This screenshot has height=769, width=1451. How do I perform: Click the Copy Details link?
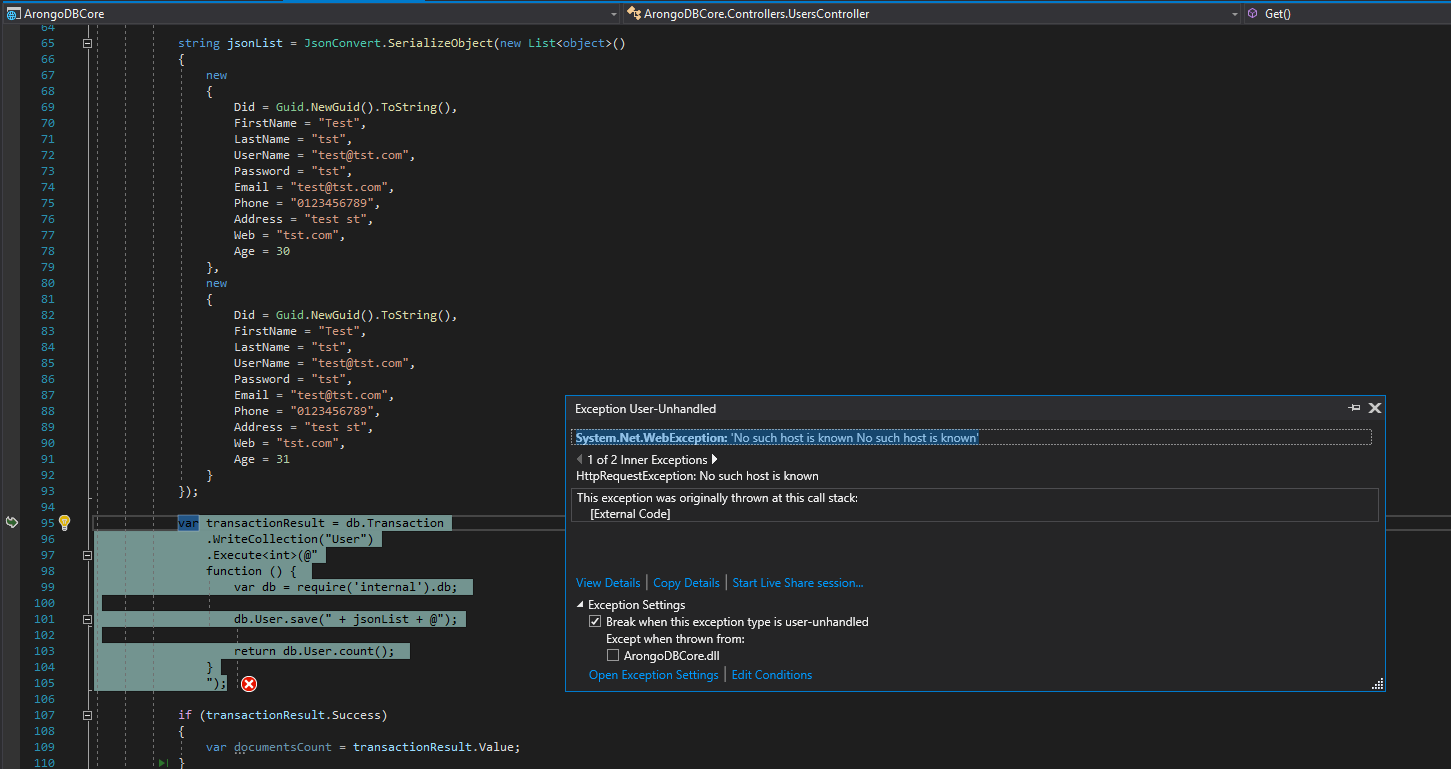tap(686, 583)
